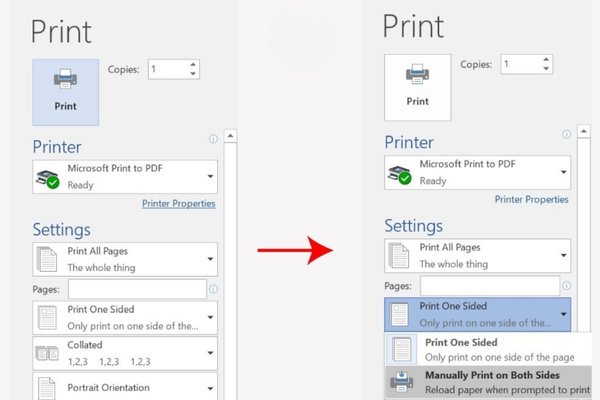Increase copies with up arrow in left panel
Screen dimensions: 600x400
tap(193, 64)
